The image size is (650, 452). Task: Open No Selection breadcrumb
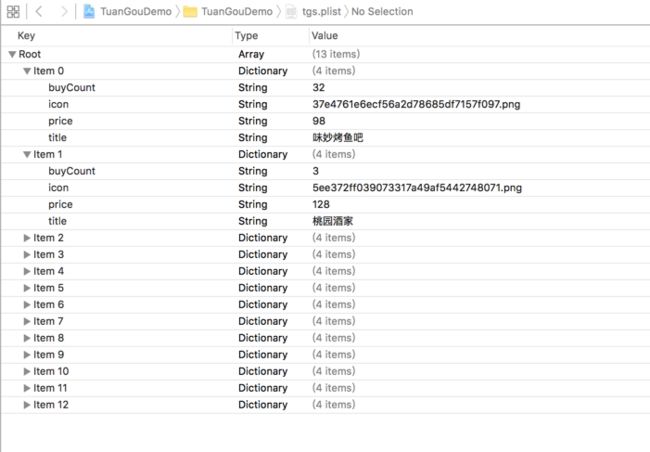382,12
